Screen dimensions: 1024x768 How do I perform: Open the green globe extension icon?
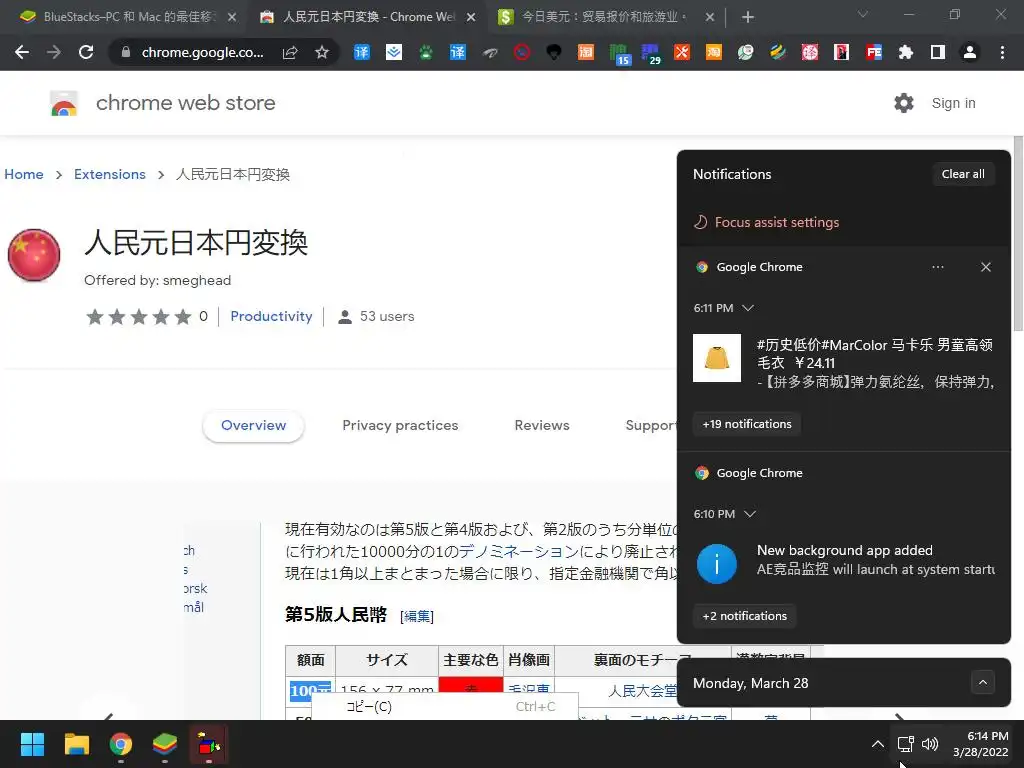coord(746,52)
